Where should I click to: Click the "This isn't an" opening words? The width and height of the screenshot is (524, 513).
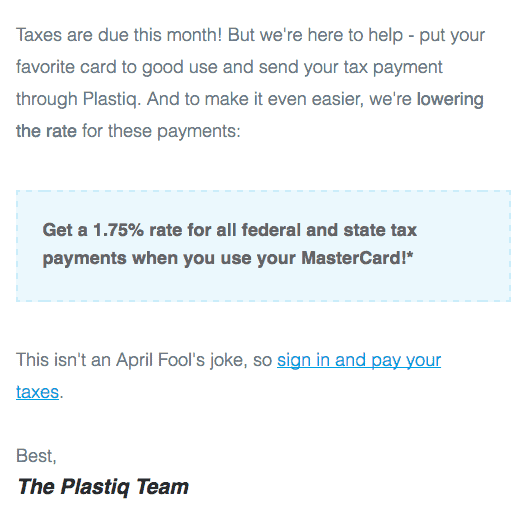[x=63, y=360]
